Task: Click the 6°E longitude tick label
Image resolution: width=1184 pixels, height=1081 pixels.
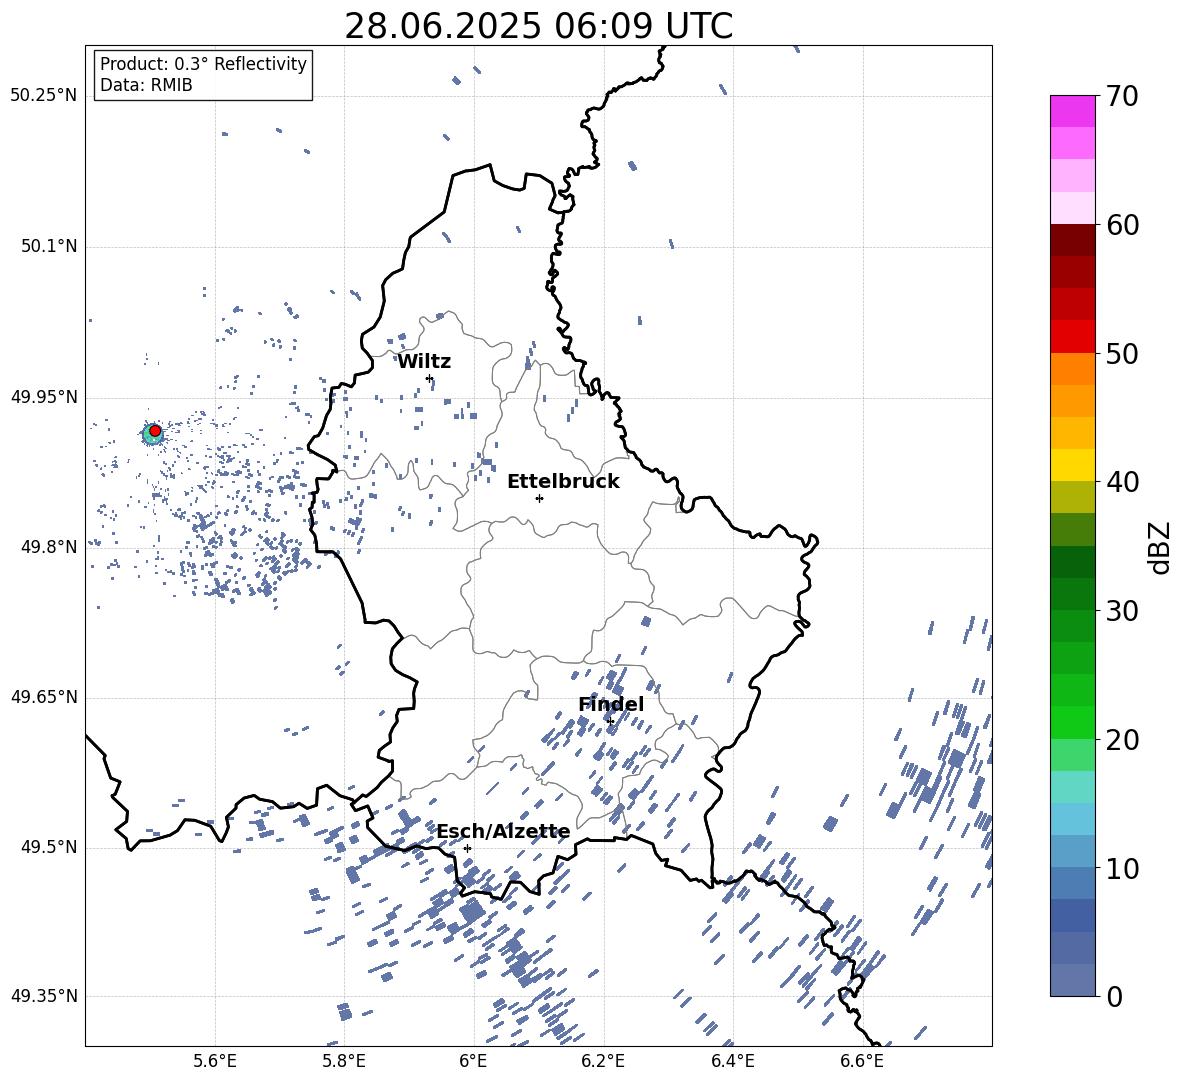Action: point(473,1061)
